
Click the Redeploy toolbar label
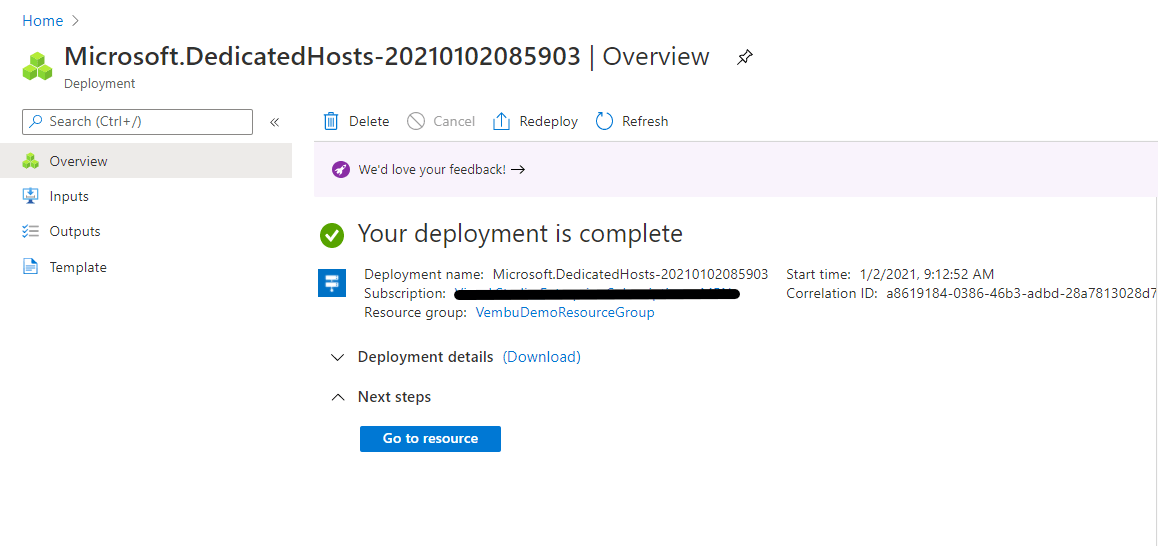point(549,121)
